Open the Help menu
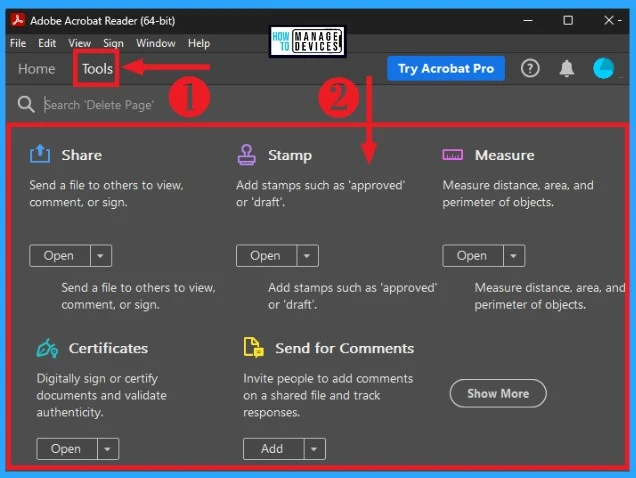 [199, 43]
